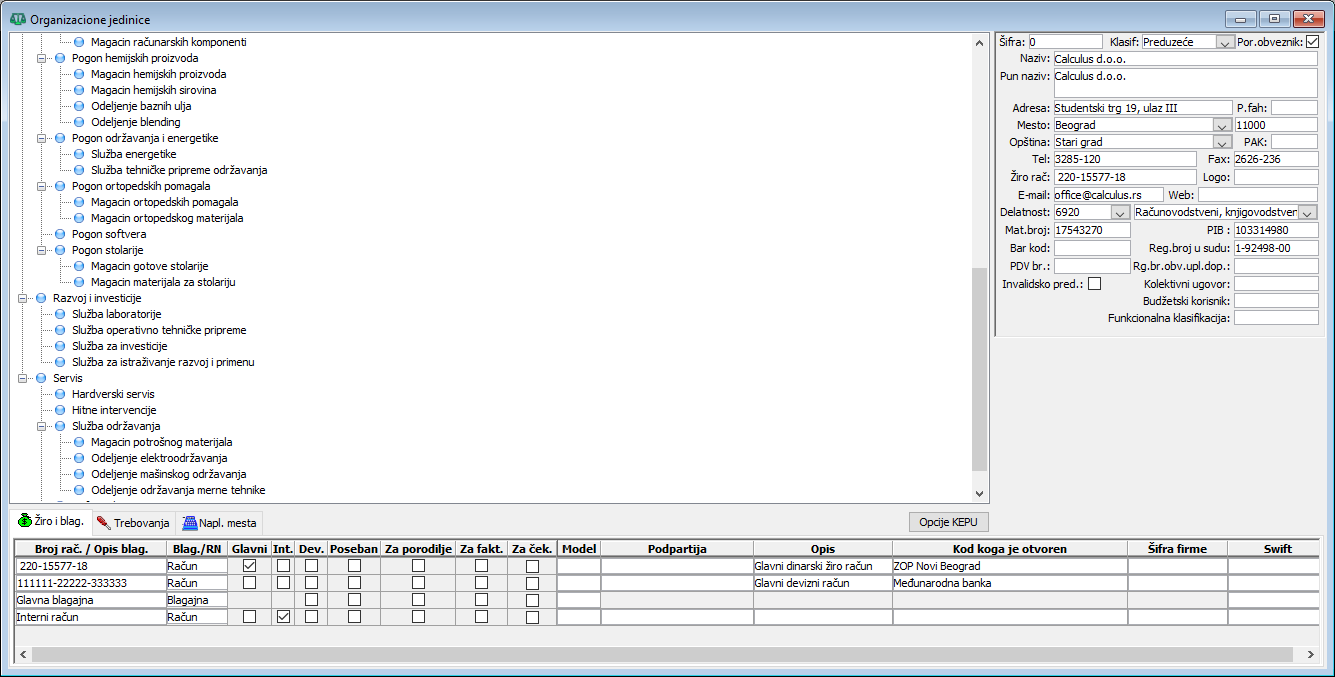The width and height of the screenshot is (1335, 677).
Task: Click the icon beside Magacin gotove stolarije
Action: tap(79, 266)
